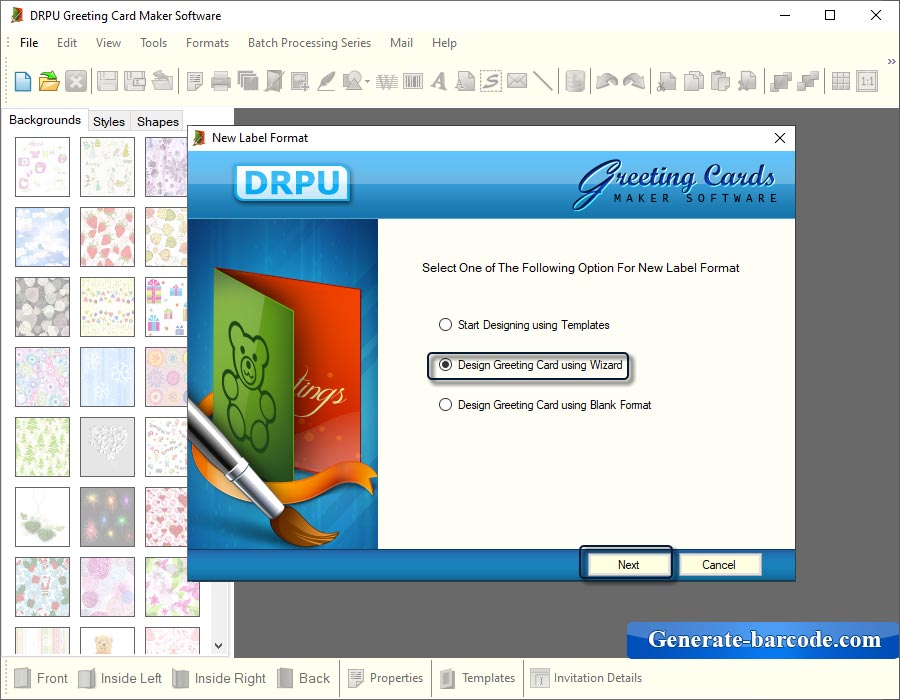Viewport: 900px width, 700px height.
Task: Click the bring-to-front layers icon
Action: [781, 81]
